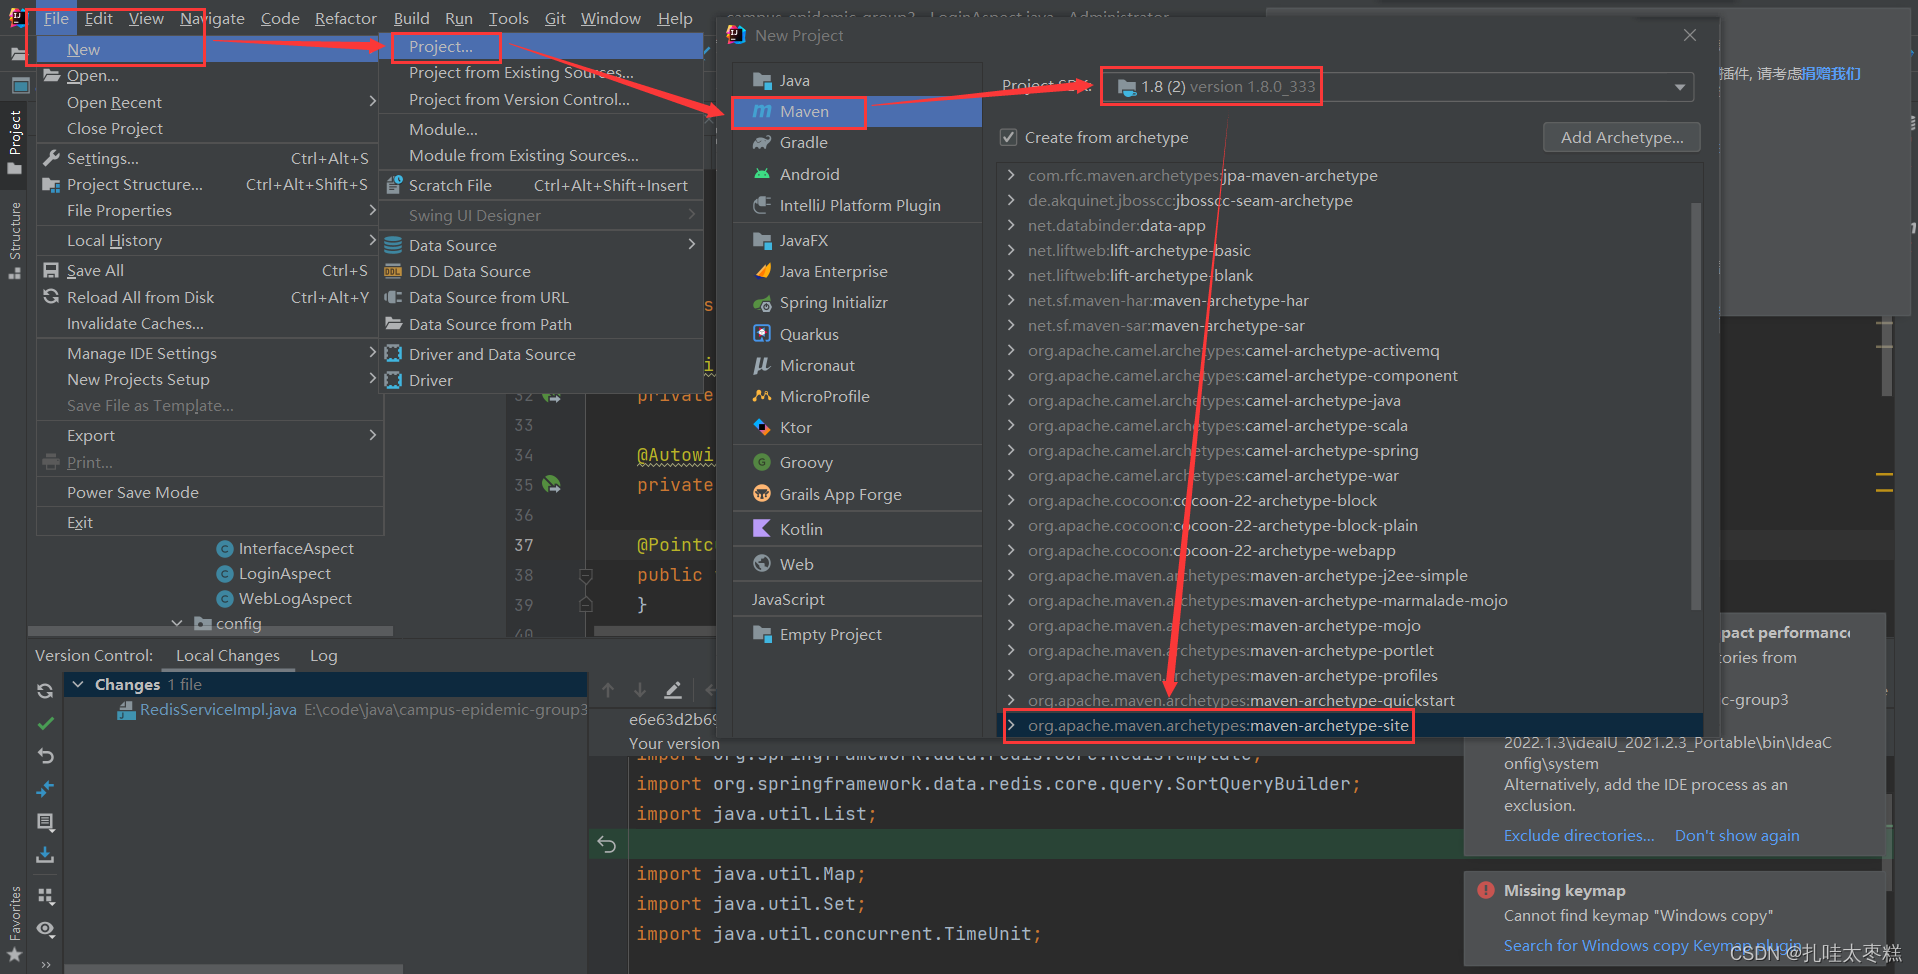Toggle Create from archetype checkbox
The width and height of the screenshot is (1918, 974).
click(1009, 137)
